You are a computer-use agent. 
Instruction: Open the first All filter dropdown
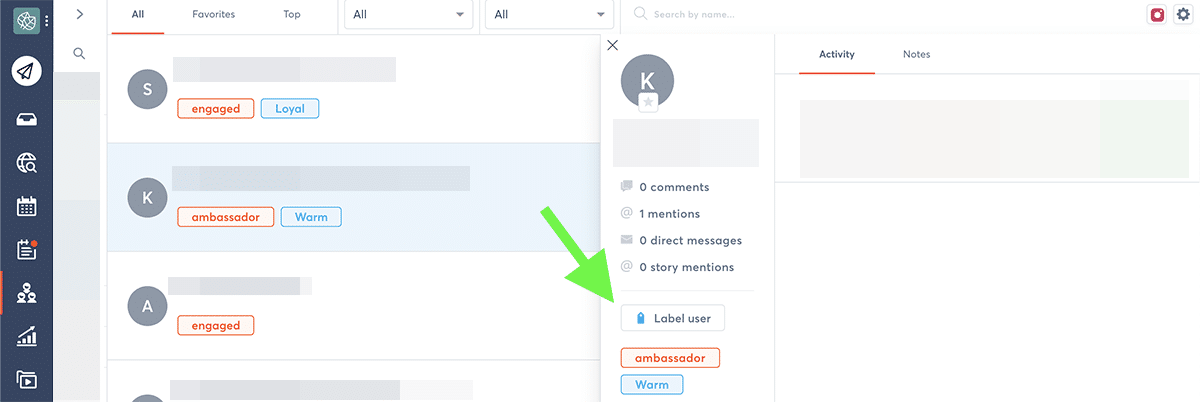coord(408,15)
